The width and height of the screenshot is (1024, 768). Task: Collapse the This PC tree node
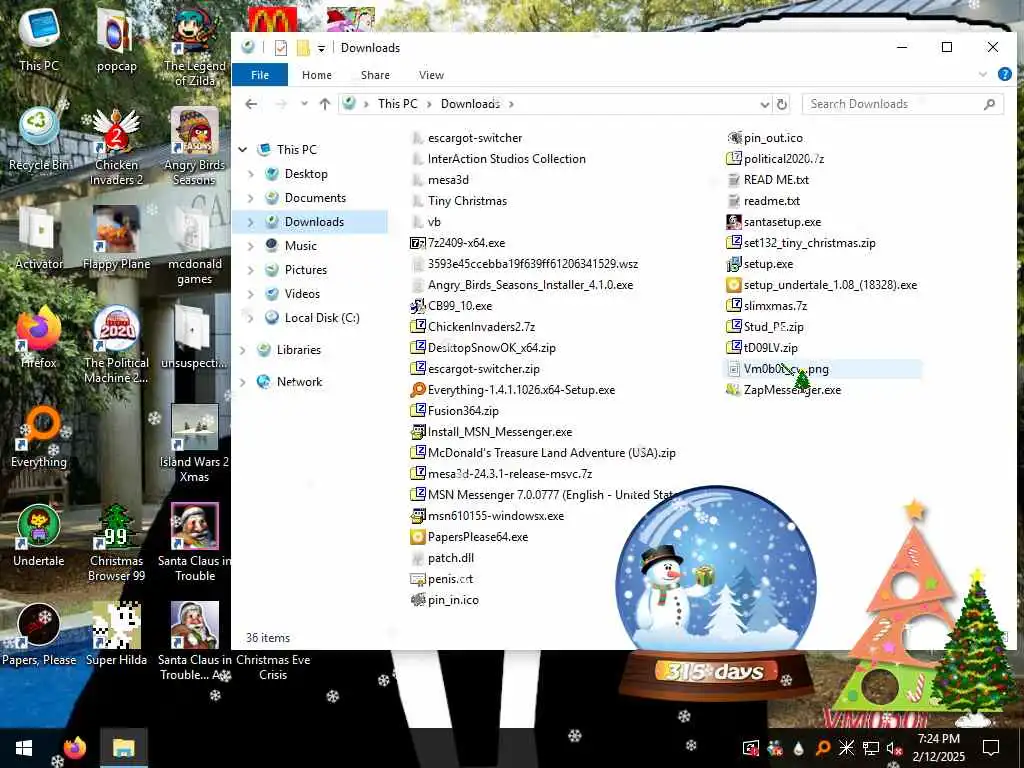(243, 150)
